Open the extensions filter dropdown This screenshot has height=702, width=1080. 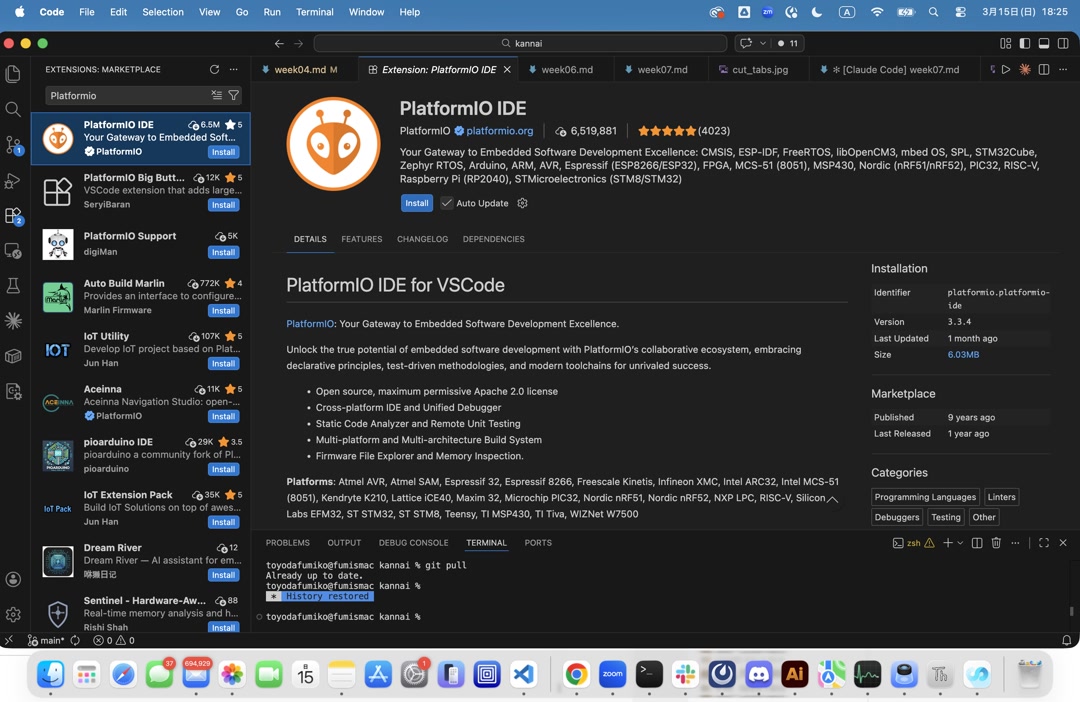[x=234, y=95]
